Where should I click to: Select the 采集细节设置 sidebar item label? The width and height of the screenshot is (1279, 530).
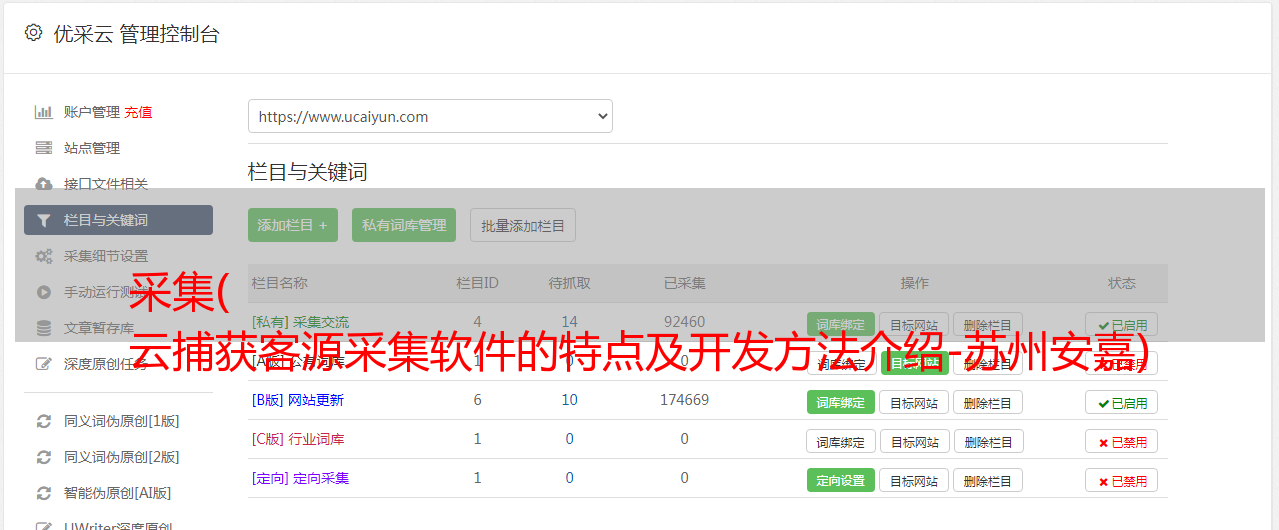click(106, 256)
